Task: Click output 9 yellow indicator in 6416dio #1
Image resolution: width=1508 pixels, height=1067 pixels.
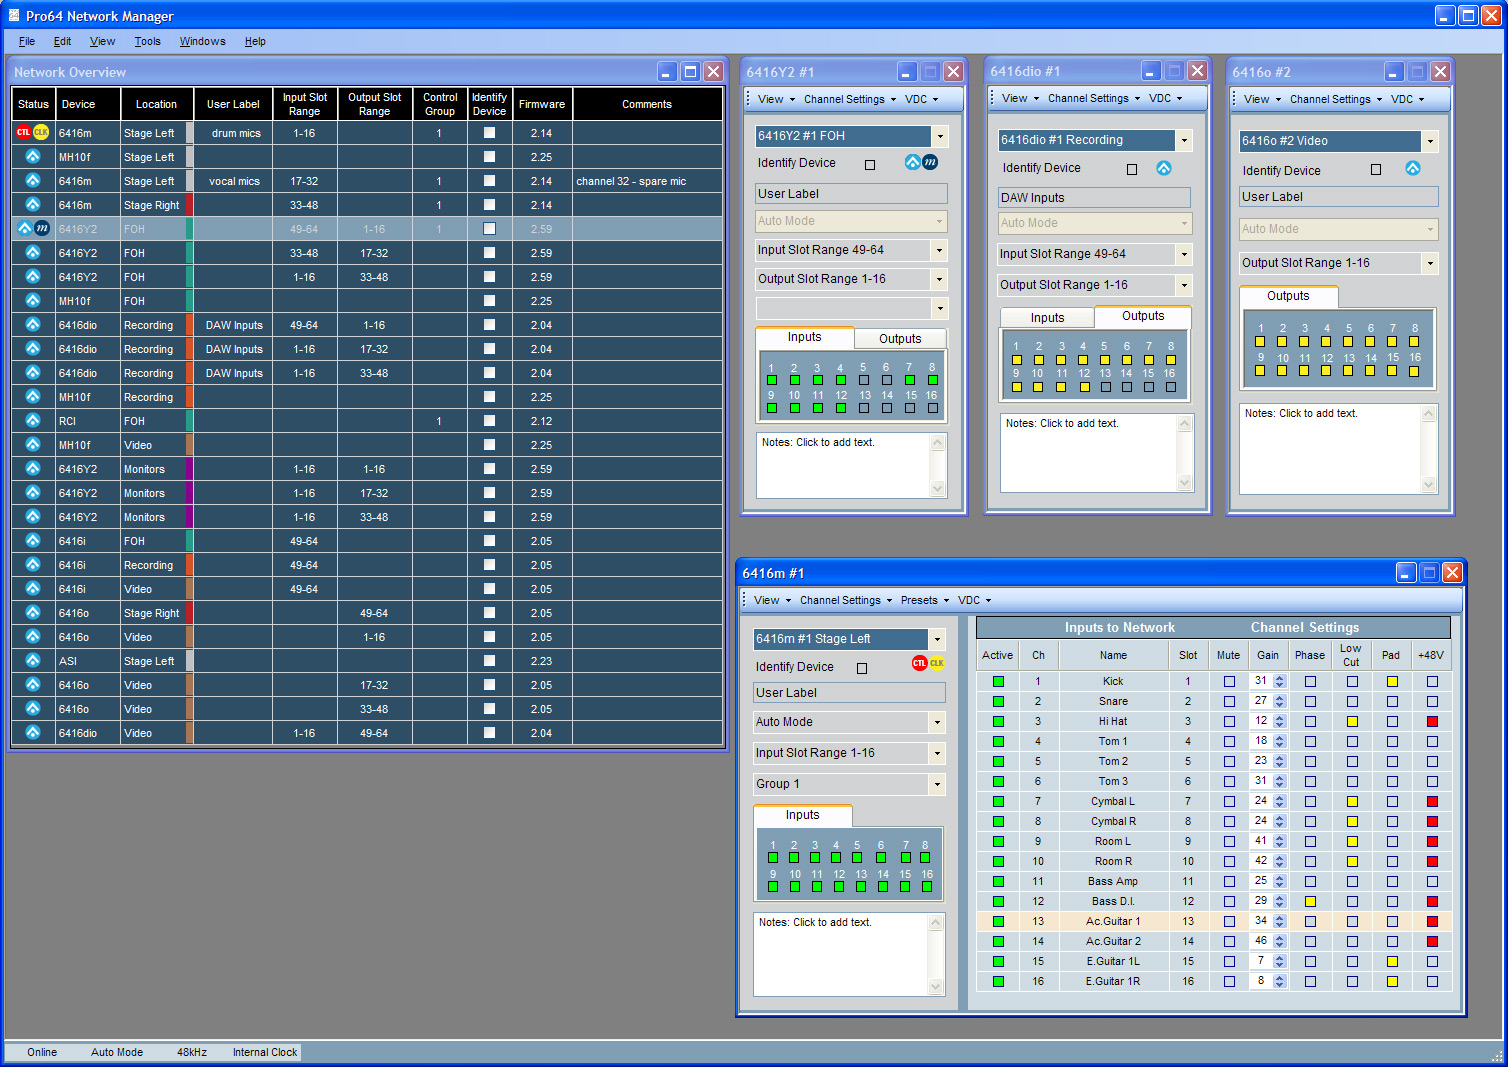Action: point(1017,386)
